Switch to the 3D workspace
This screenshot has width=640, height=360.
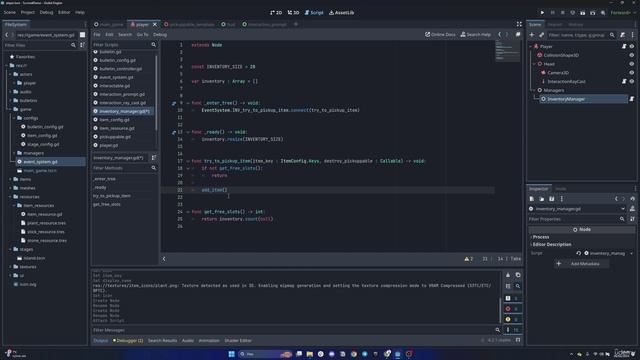pos(293,13)
